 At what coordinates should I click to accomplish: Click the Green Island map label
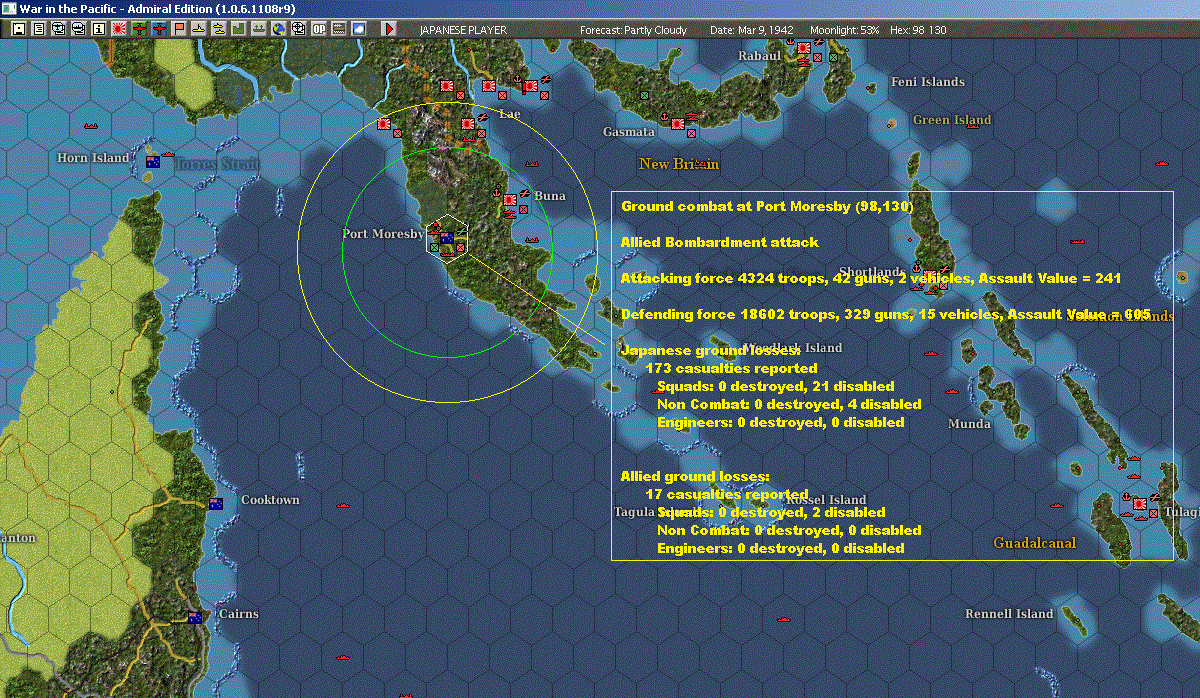click(952, 120)
